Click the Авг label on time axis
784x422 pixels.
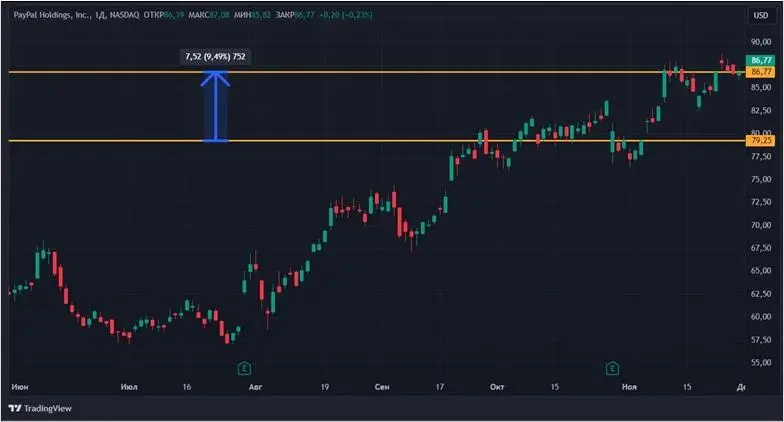click(x=256, y=387)
